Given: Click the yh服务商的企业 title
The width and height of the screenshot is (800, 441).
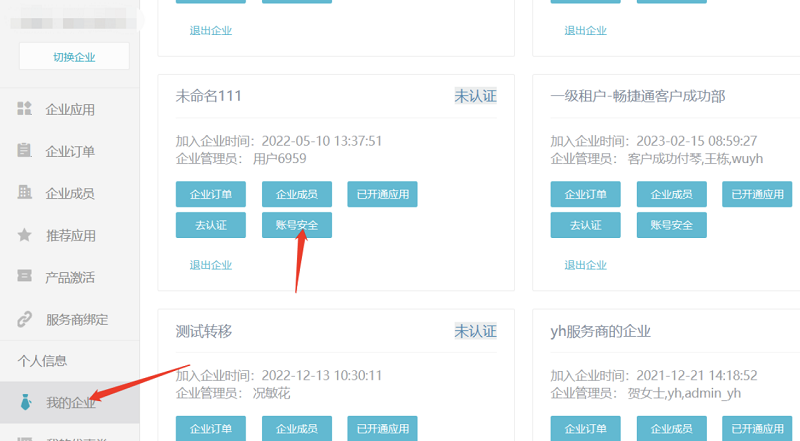Looking at the screenshot, I should coord(601,331).
